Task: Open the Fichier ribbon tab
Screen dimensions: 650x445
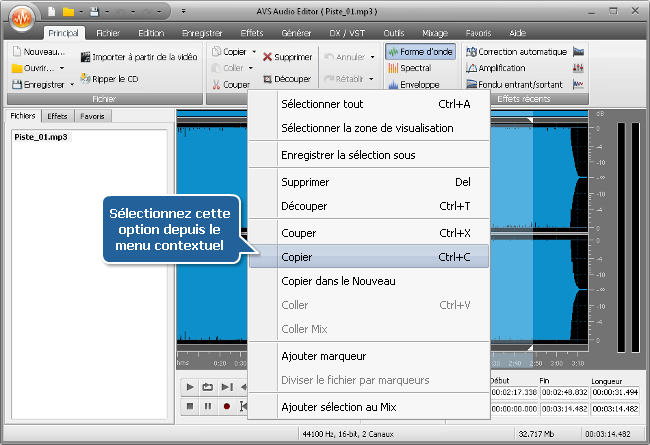Action: [108, 33]
